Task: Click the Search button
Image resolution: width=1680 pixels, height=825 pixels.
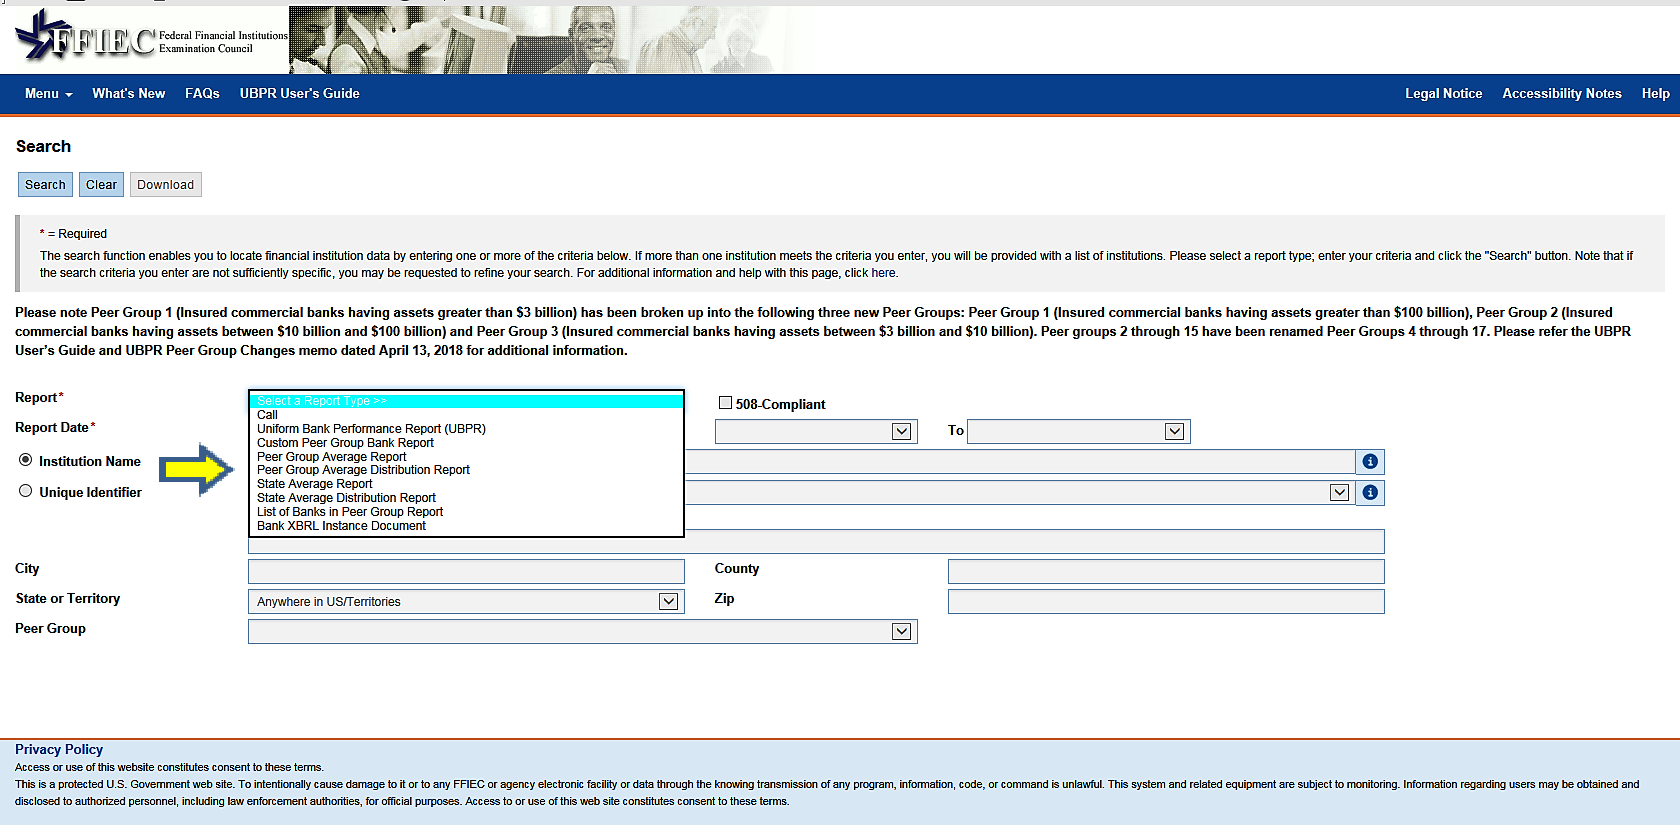Action: [x=45, y=184]
